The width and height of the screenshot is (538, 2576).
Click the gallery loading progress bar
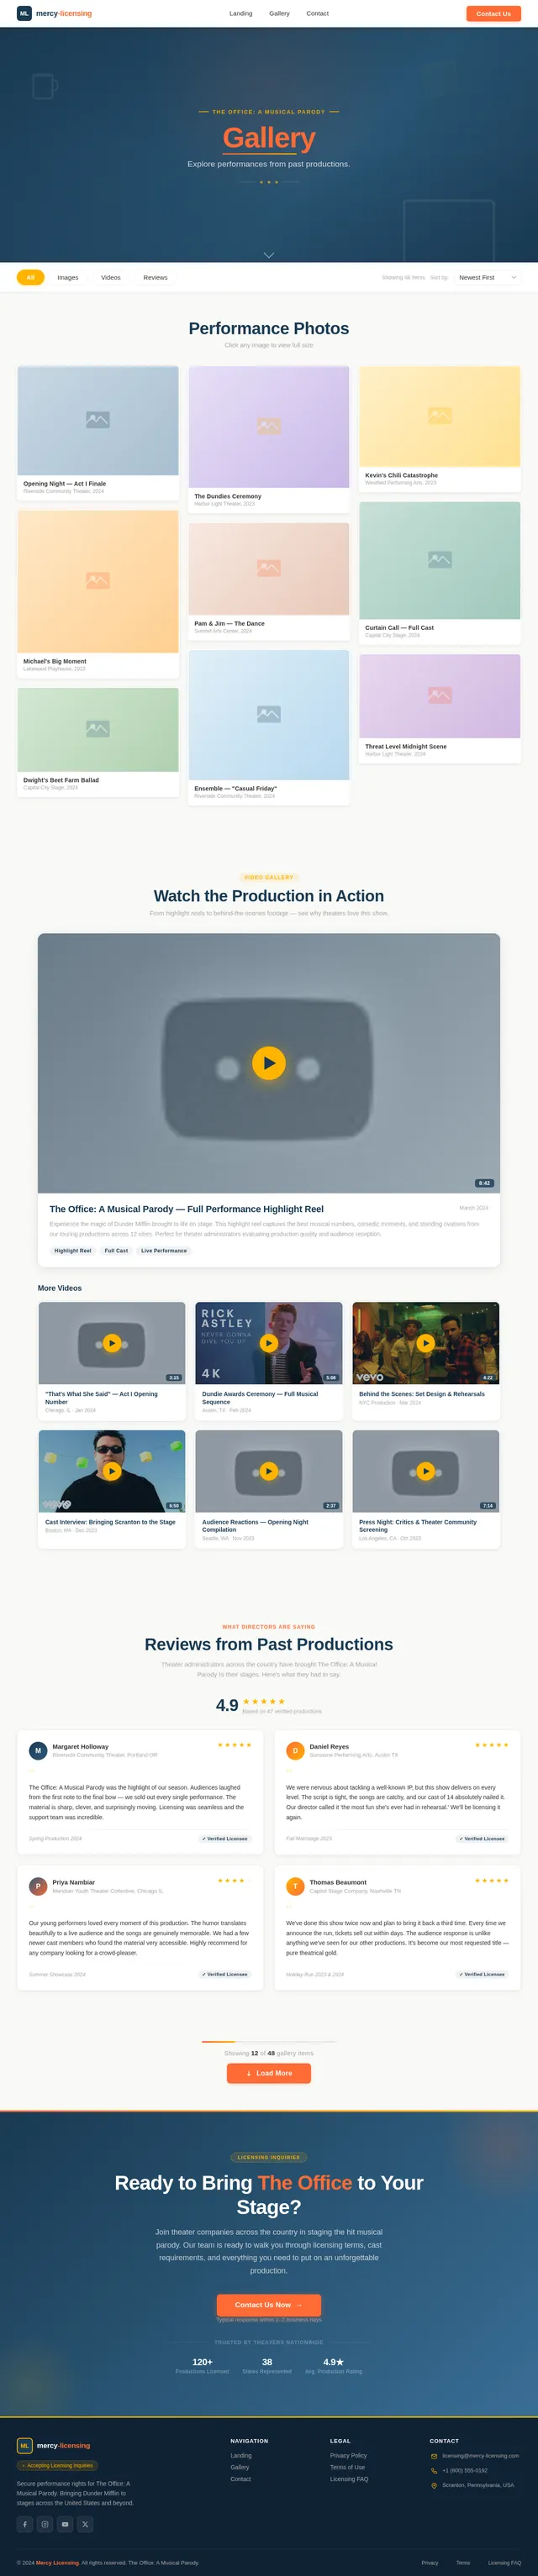269,2041
